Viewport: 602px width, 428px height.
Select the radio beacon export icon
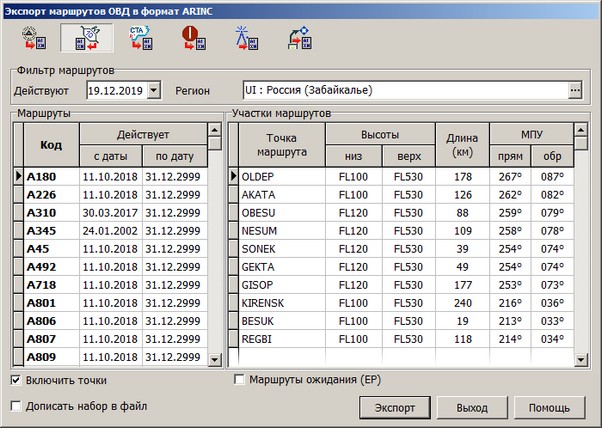pyautogui.click(x=243, y=37)
